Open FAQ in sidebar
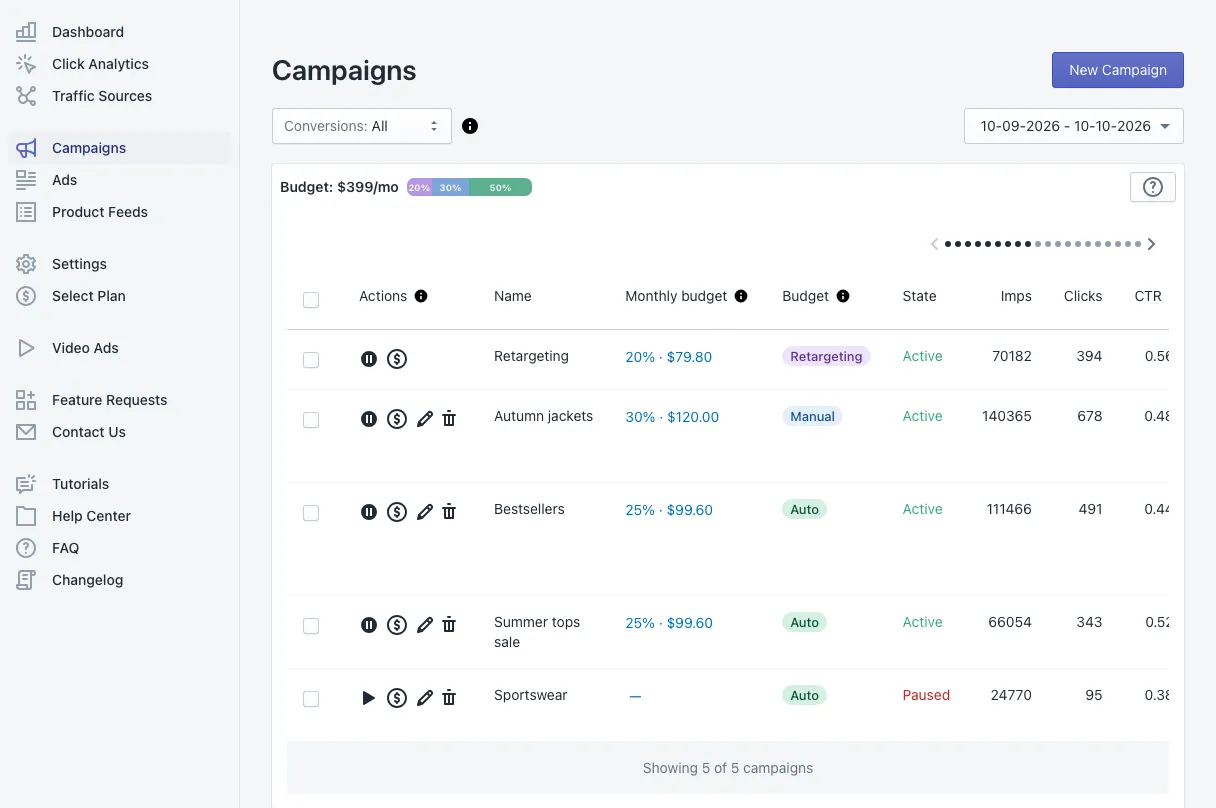The height and width of the screenshot is (808, 1216). point(119,548)
